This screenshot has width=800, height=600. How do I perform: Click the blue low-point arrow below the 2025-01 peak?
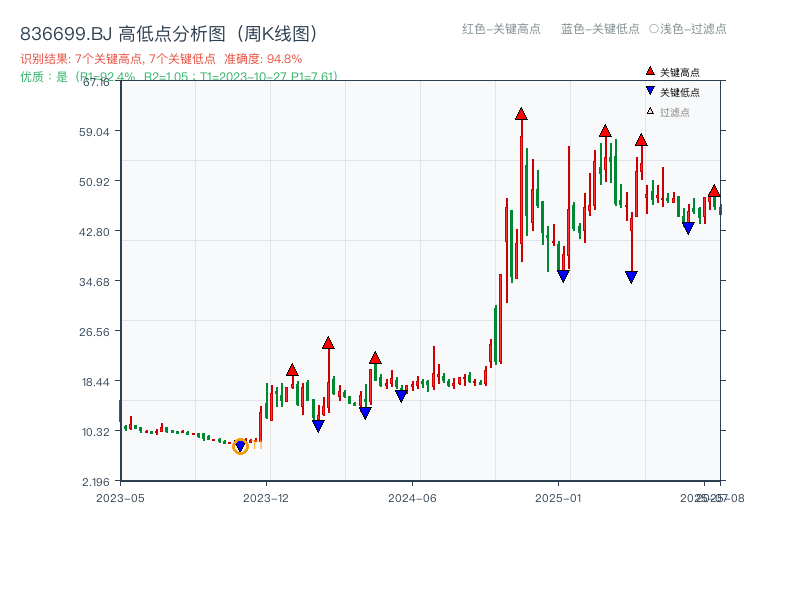pyautogui.click(x=563, y=273)
